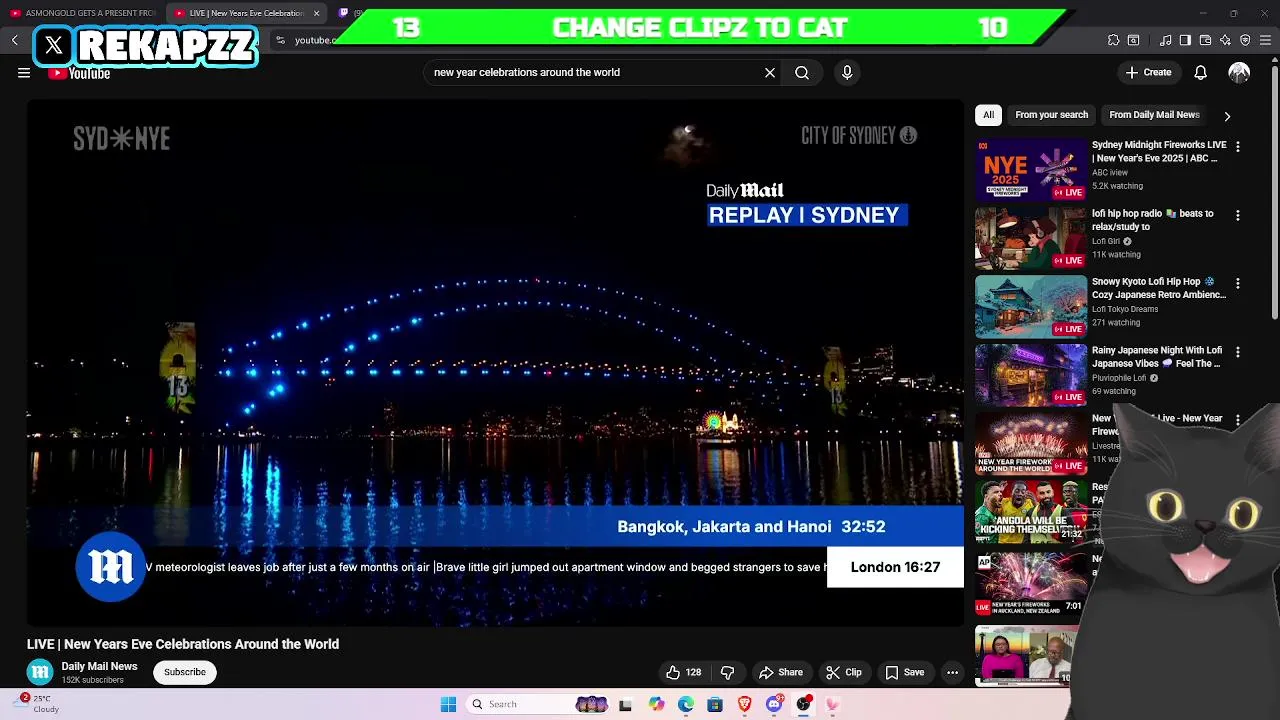Open Daily Mail News channel avatar

pos(40,672)
